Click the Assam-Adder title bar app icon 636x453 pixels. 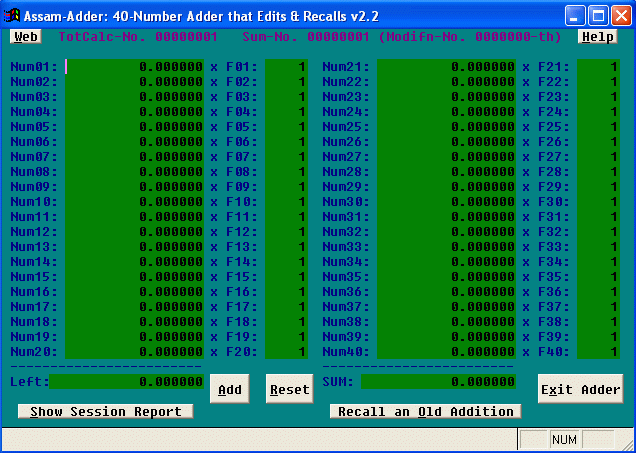pos(12,16)
